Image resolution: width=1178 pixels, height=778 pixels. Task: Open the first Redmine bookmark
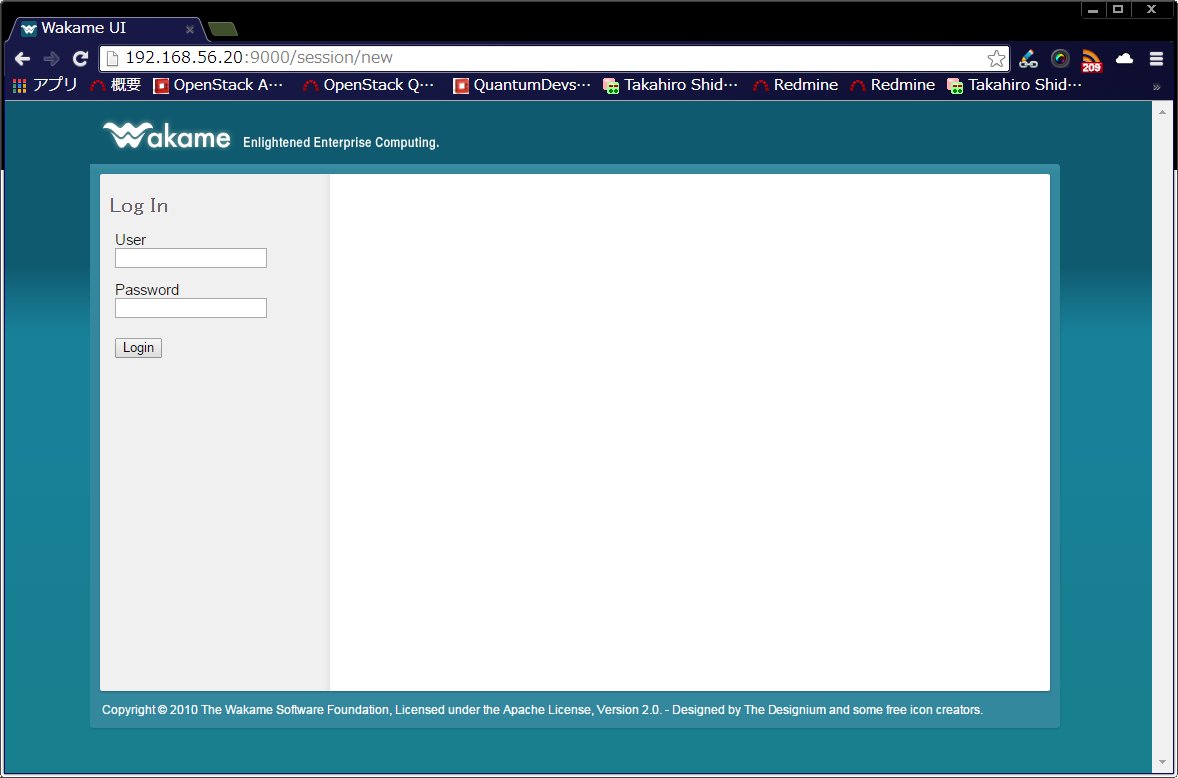796,85
